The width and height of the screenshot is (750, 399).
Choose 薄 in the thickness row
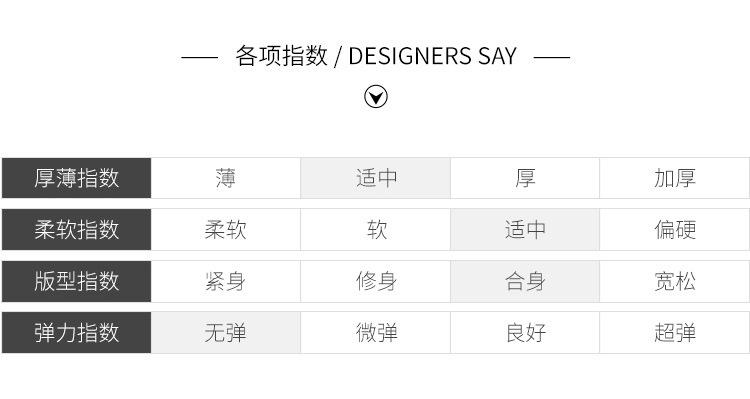pos(226,178)
